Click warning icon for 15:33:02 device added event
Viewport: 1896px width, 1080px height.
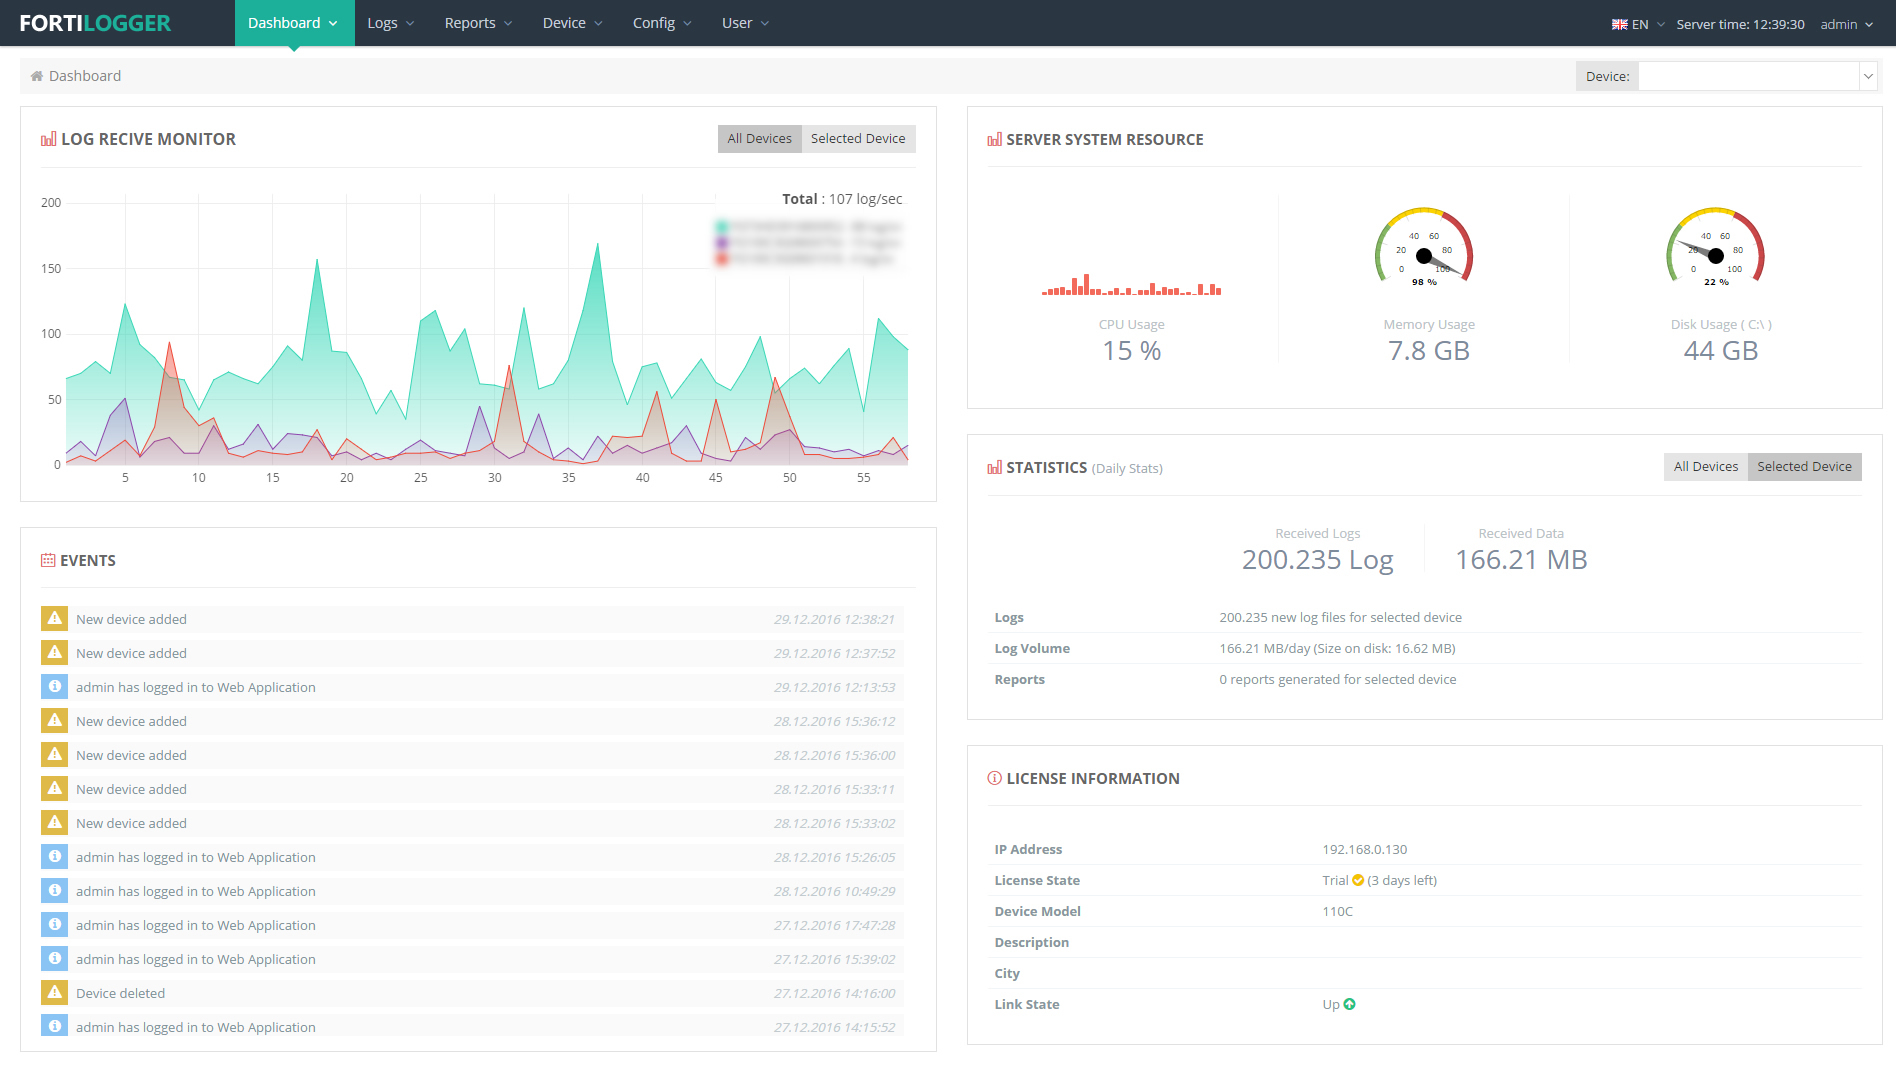pos(54,823)
